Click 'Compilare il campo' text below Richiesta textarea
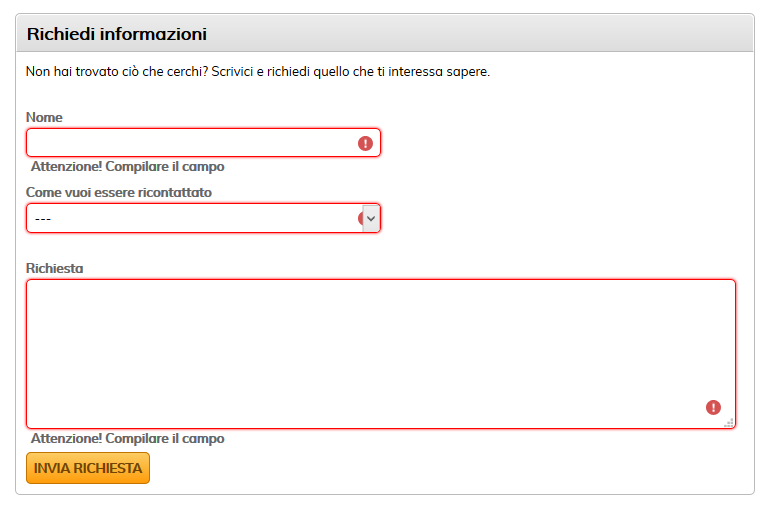The width and height of the screenshot is (774, 511). click(x=165, y=439)
